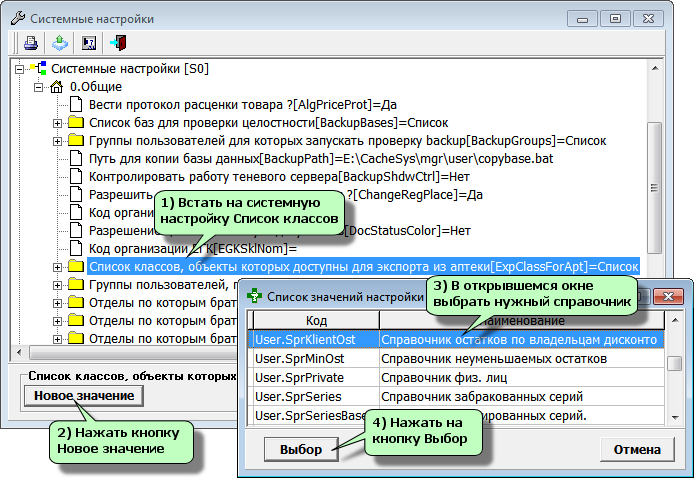The height and width of the screenshot is (478, 694).
Task: Click the exit door icon in the toolbar
Action: (117, 43)
